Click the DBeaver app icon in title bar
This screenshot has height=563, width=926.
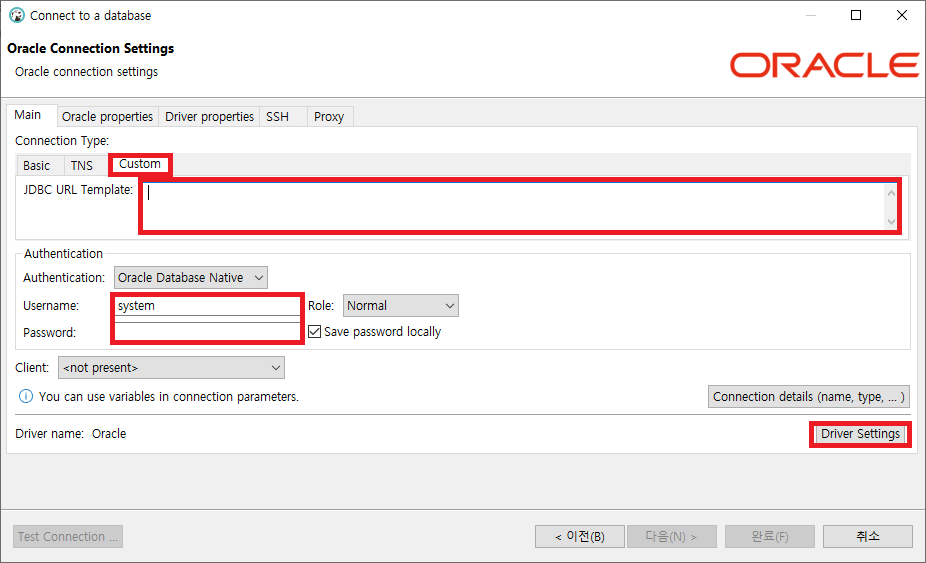tap(17, 15)
